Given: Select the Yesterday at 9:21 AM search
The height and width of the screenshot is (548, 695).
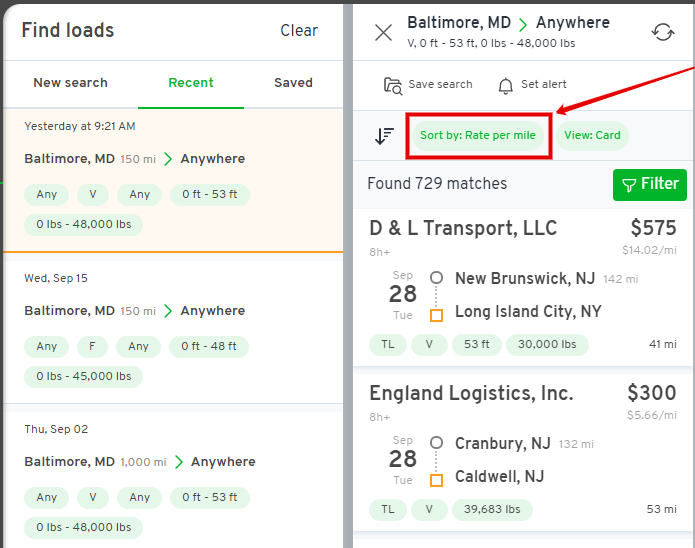Looking at the screenshot, I should click(x=173, y=180).
